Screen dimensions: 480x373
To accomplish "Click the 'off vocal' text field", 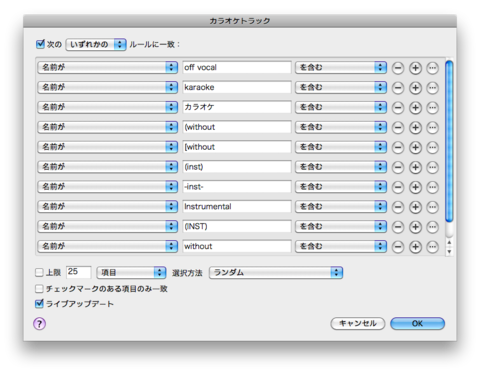I will [237, 67].
